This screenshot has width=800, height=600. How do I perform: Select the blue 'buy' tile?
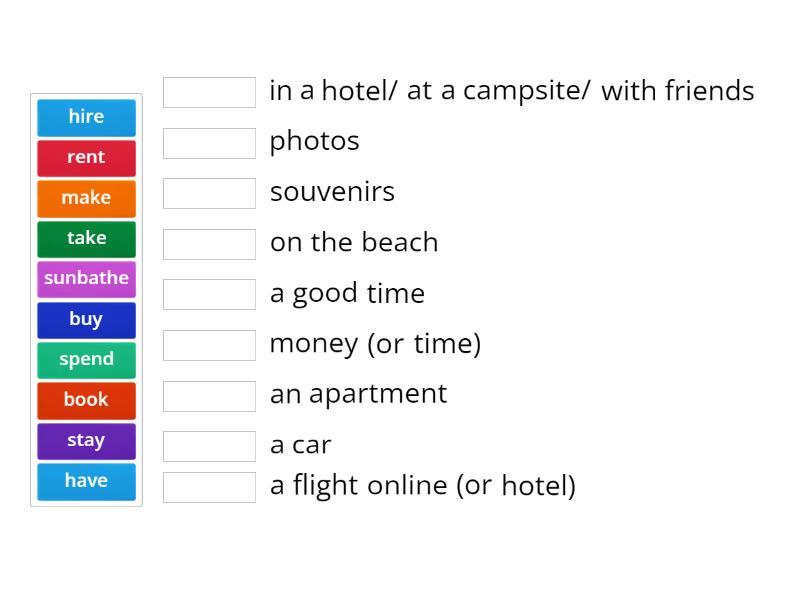[86, 319]
